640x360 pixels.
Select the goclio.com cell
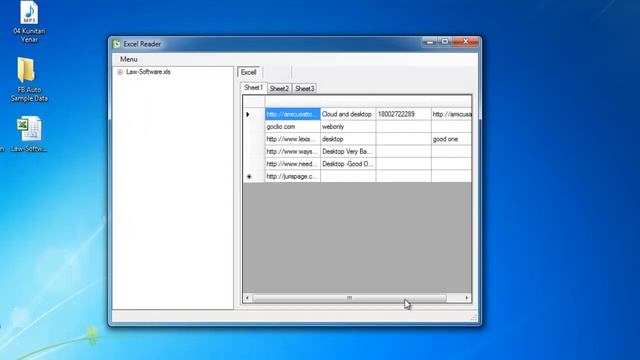(x=293, y=127)
